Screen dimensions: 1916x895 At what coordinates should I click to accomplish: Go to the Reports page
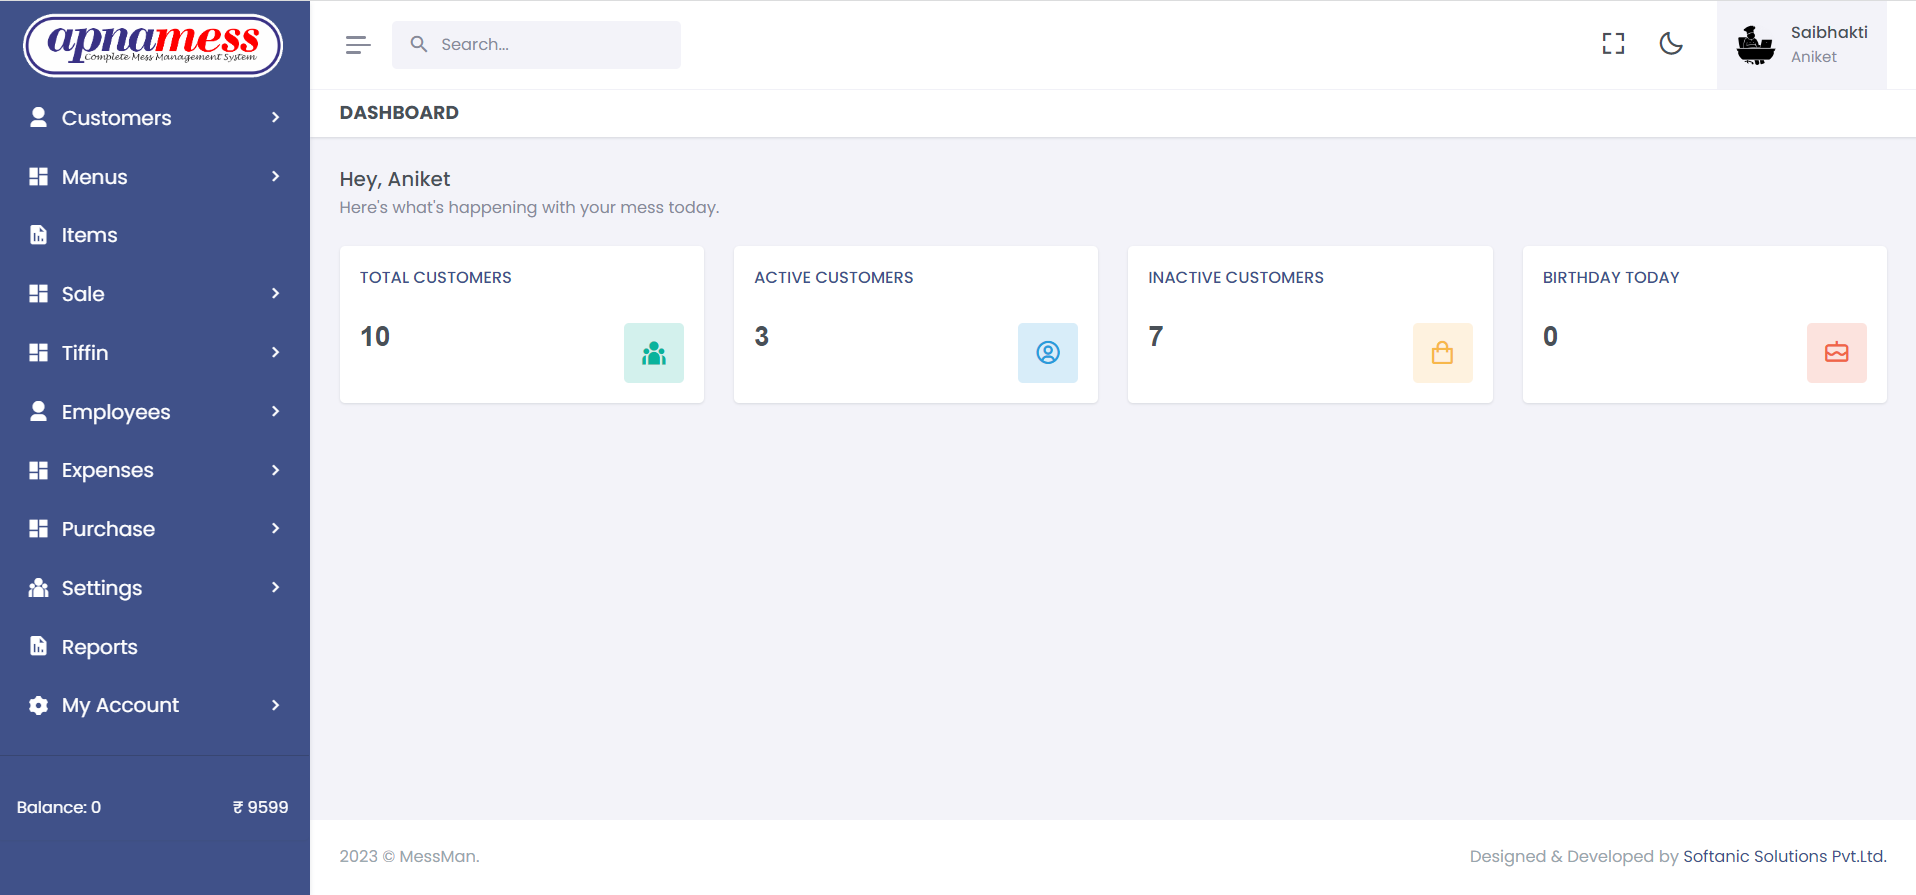pyautogui.click(x=155, y=647)
